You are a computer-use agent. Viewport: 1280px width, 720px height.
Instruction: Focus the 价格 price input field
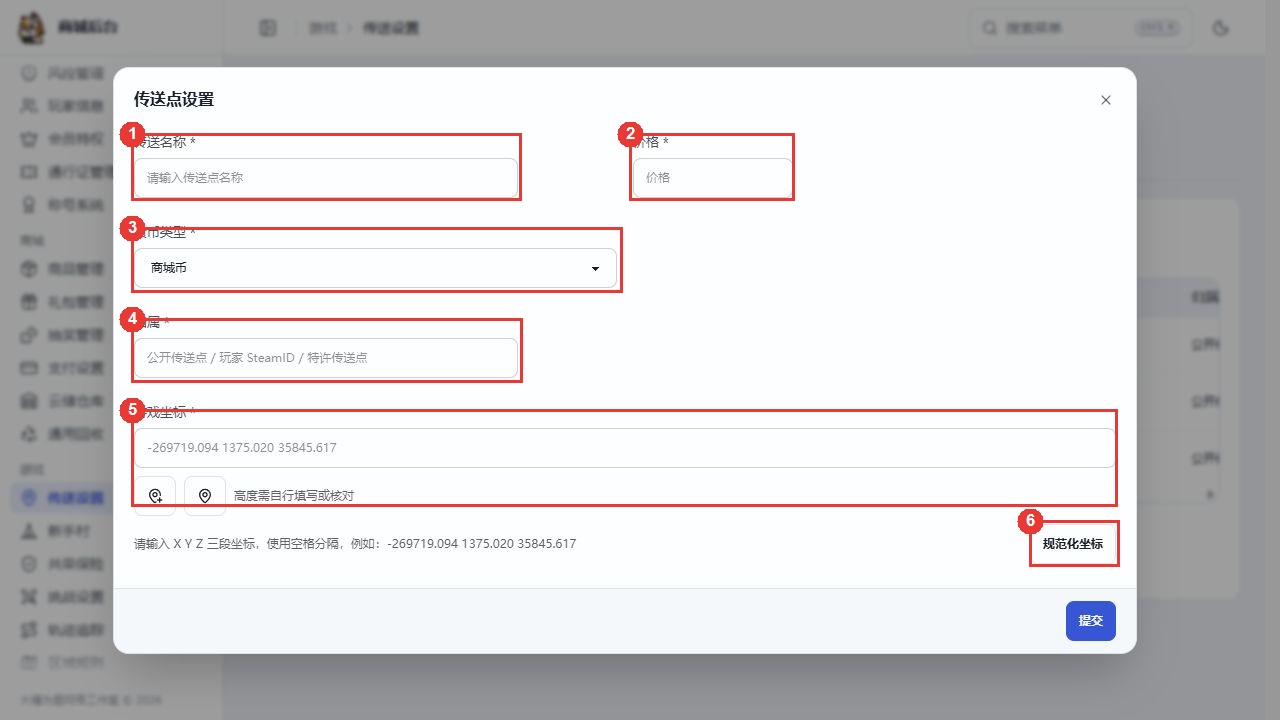pyautogui.click(x=712, y=178)
